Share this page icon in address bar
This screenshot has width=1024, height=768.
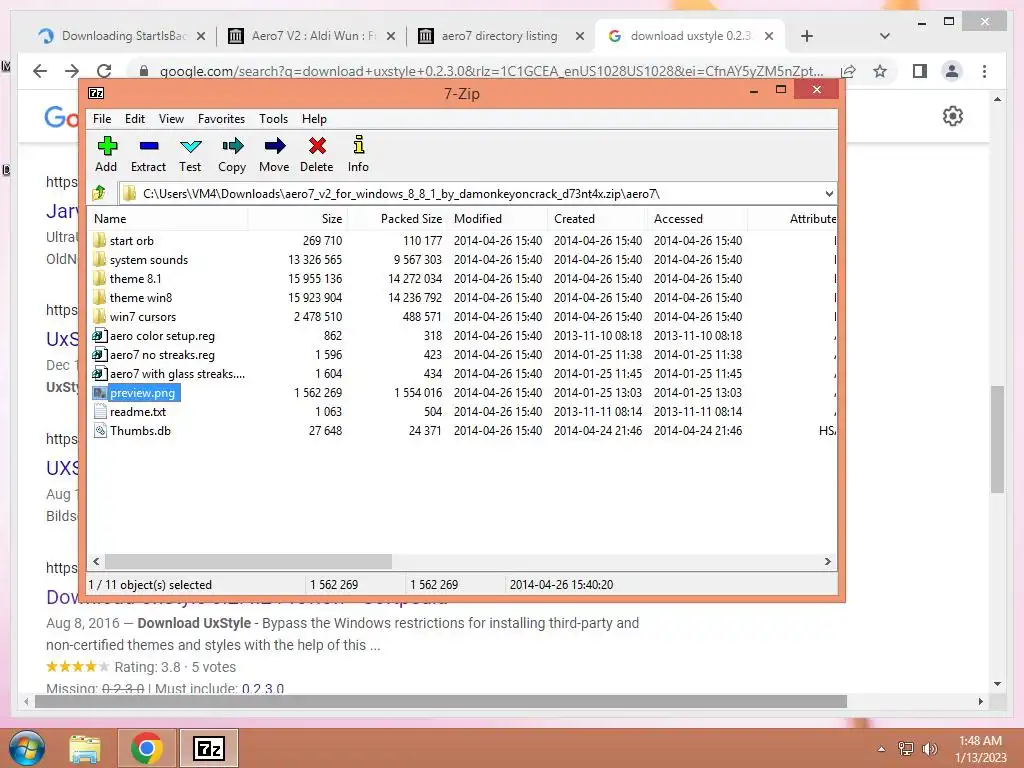click(x=848, y=71)
